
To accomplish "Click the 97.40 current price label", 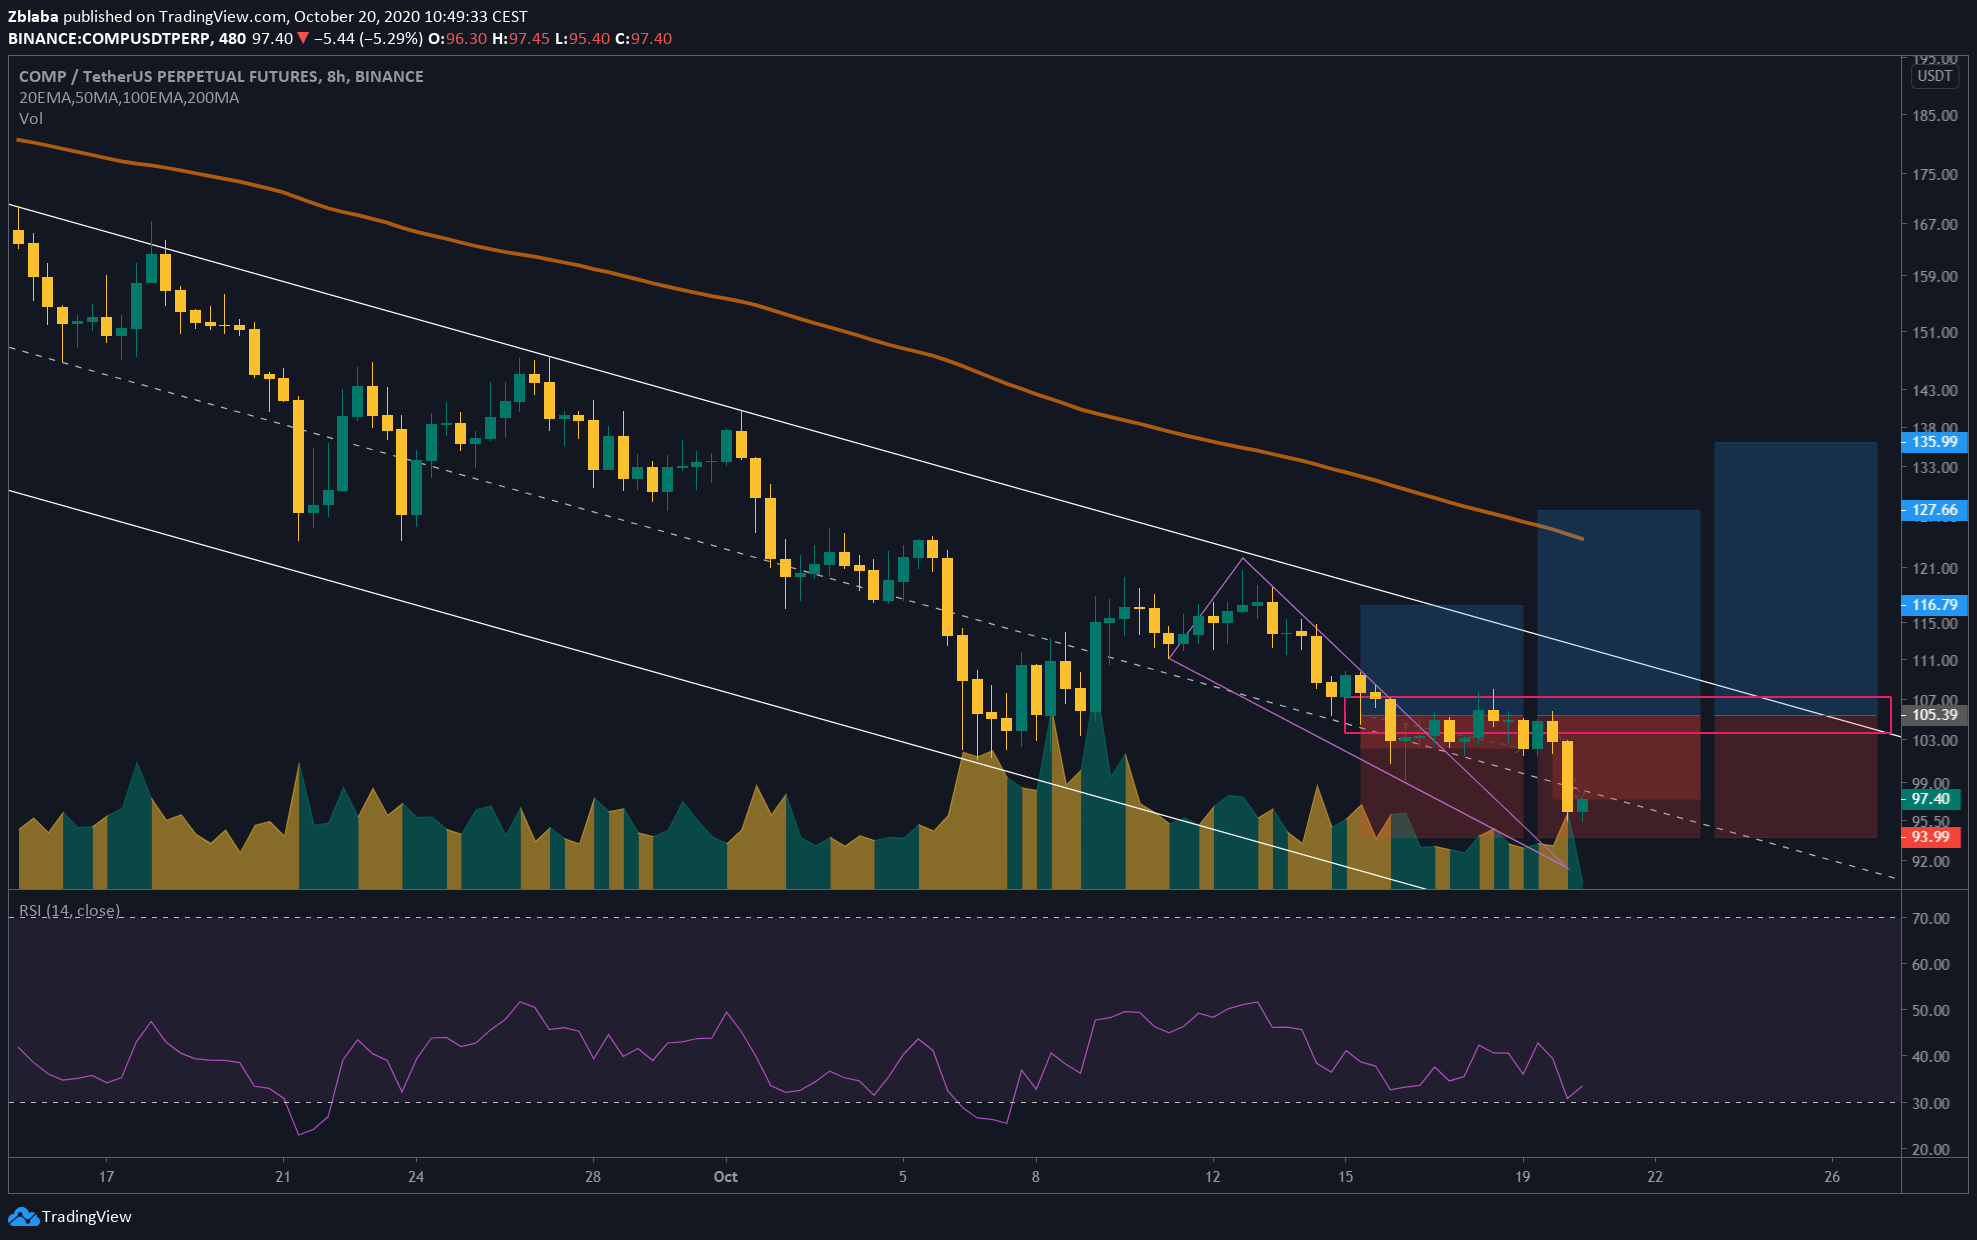I will [1930, 798].
